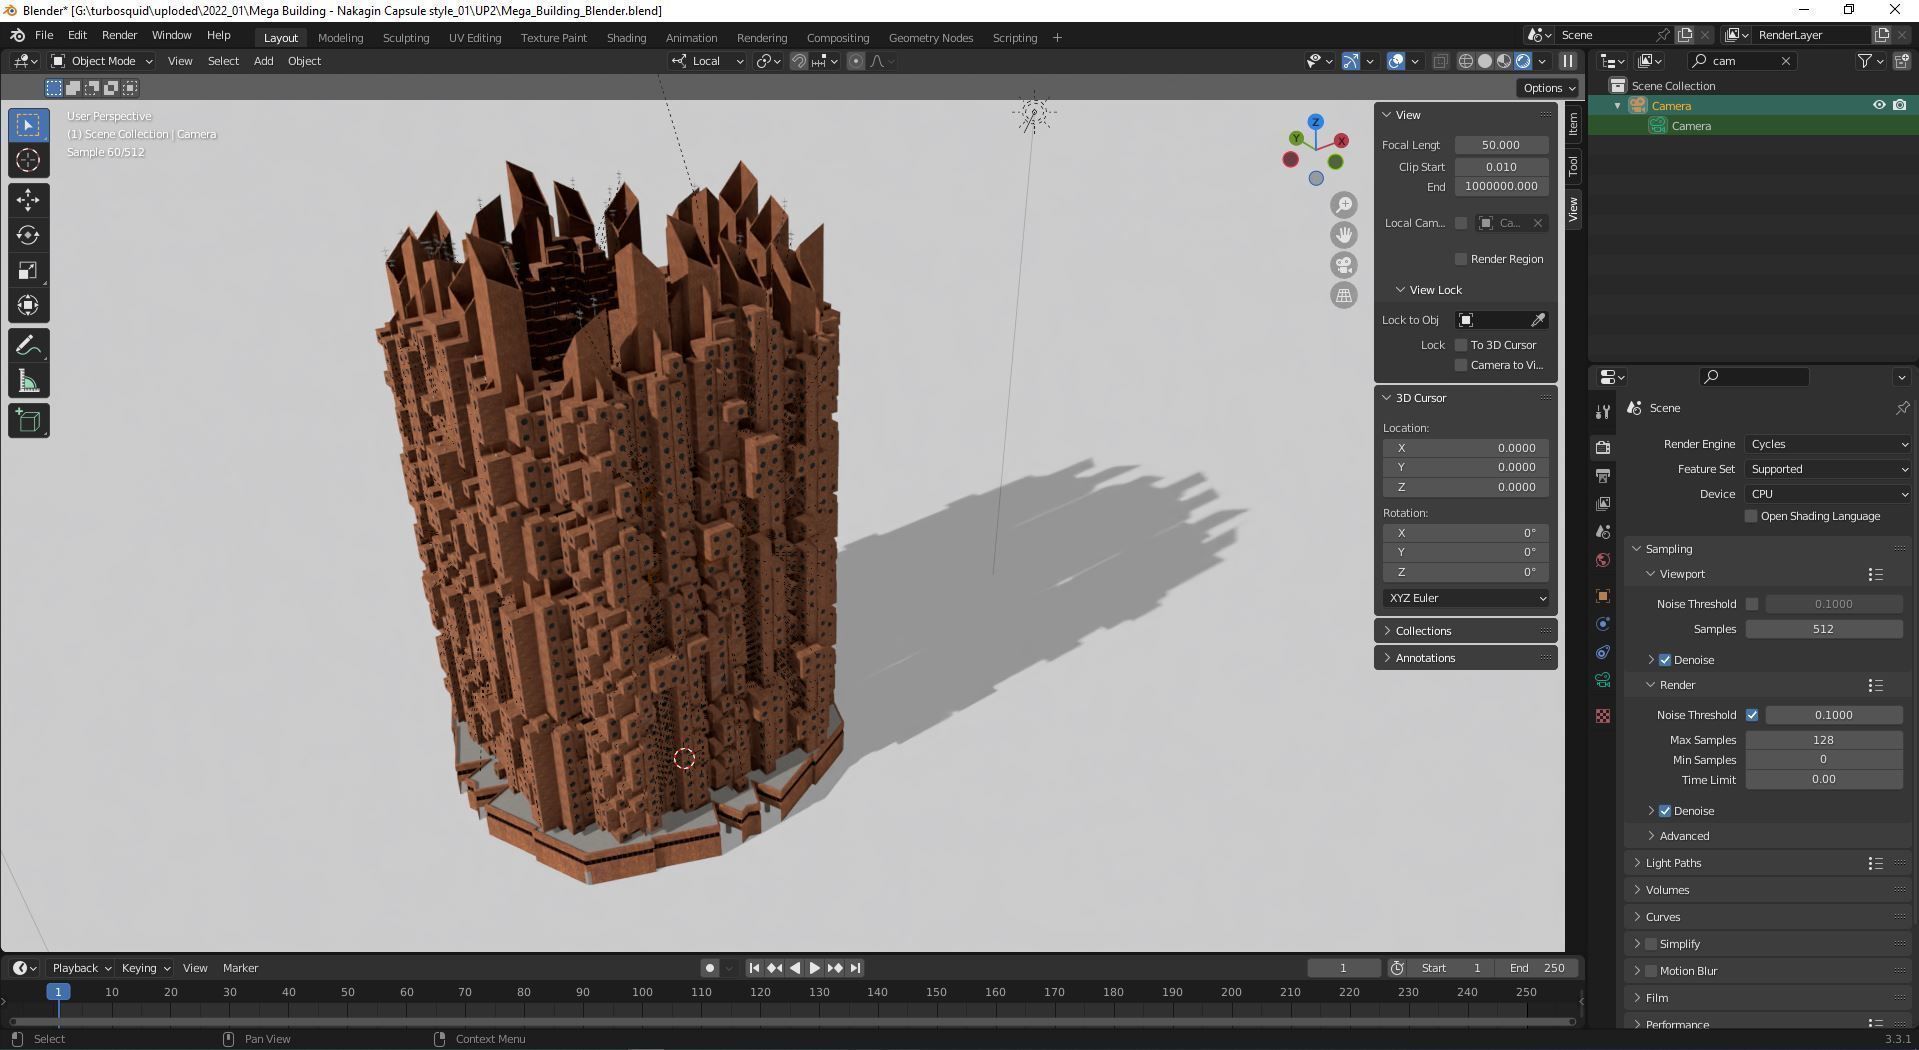This screenshot has width=1919, height=1050.
Task: Switch viewport to Solid shading mode
Action: pos(1483,61)
